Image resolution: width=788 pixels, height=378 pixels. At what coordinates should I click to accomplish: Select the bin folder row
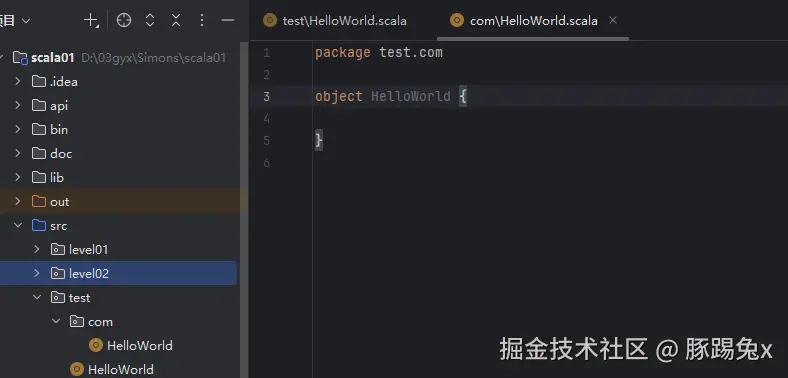pyautogui.click(x=119, y=130)
